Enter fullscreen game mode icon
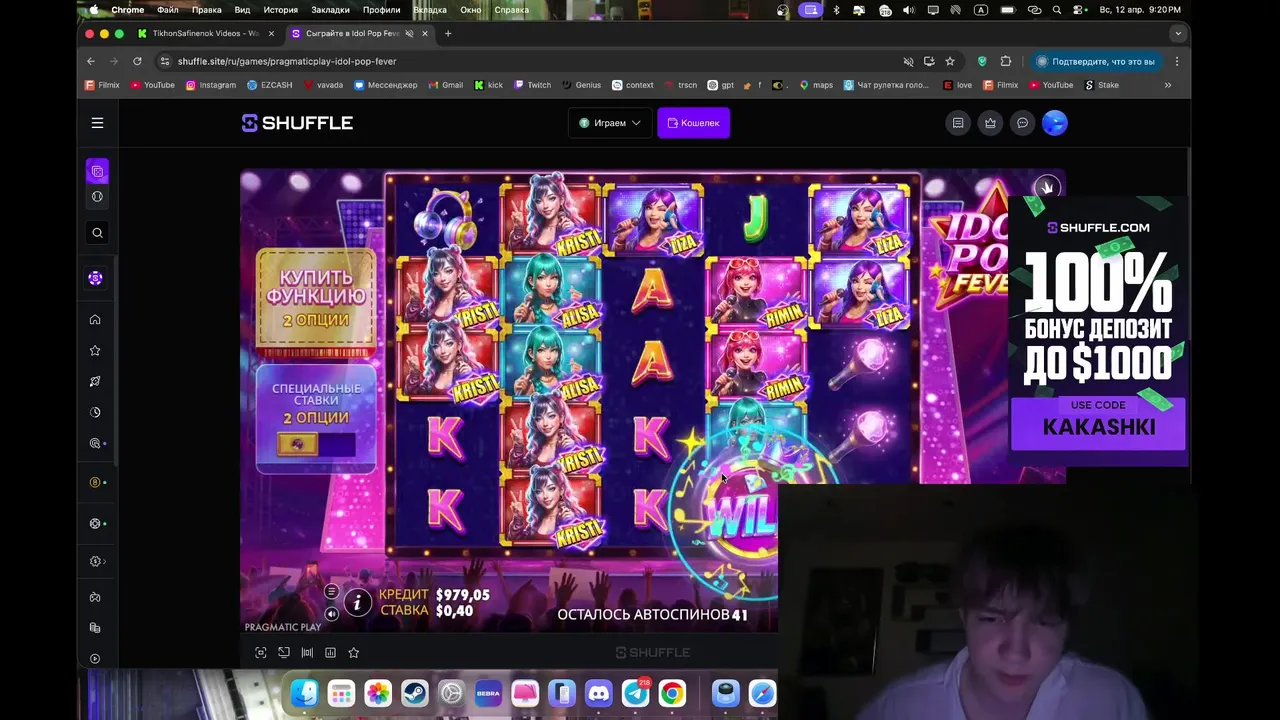1280x720 pixels. click(x=261, y=652)
